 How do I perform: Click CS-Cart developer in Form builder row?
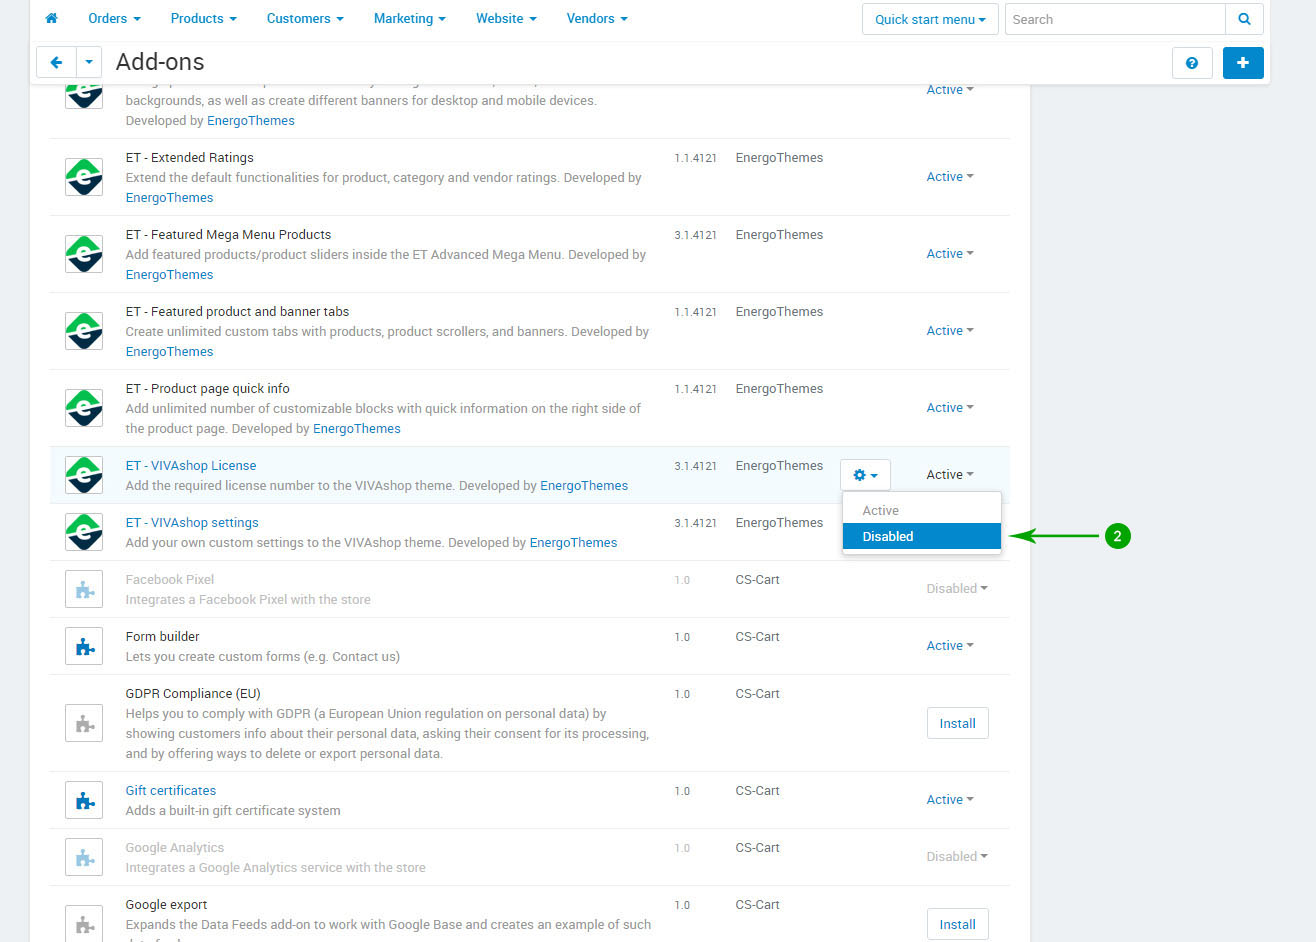758,637
